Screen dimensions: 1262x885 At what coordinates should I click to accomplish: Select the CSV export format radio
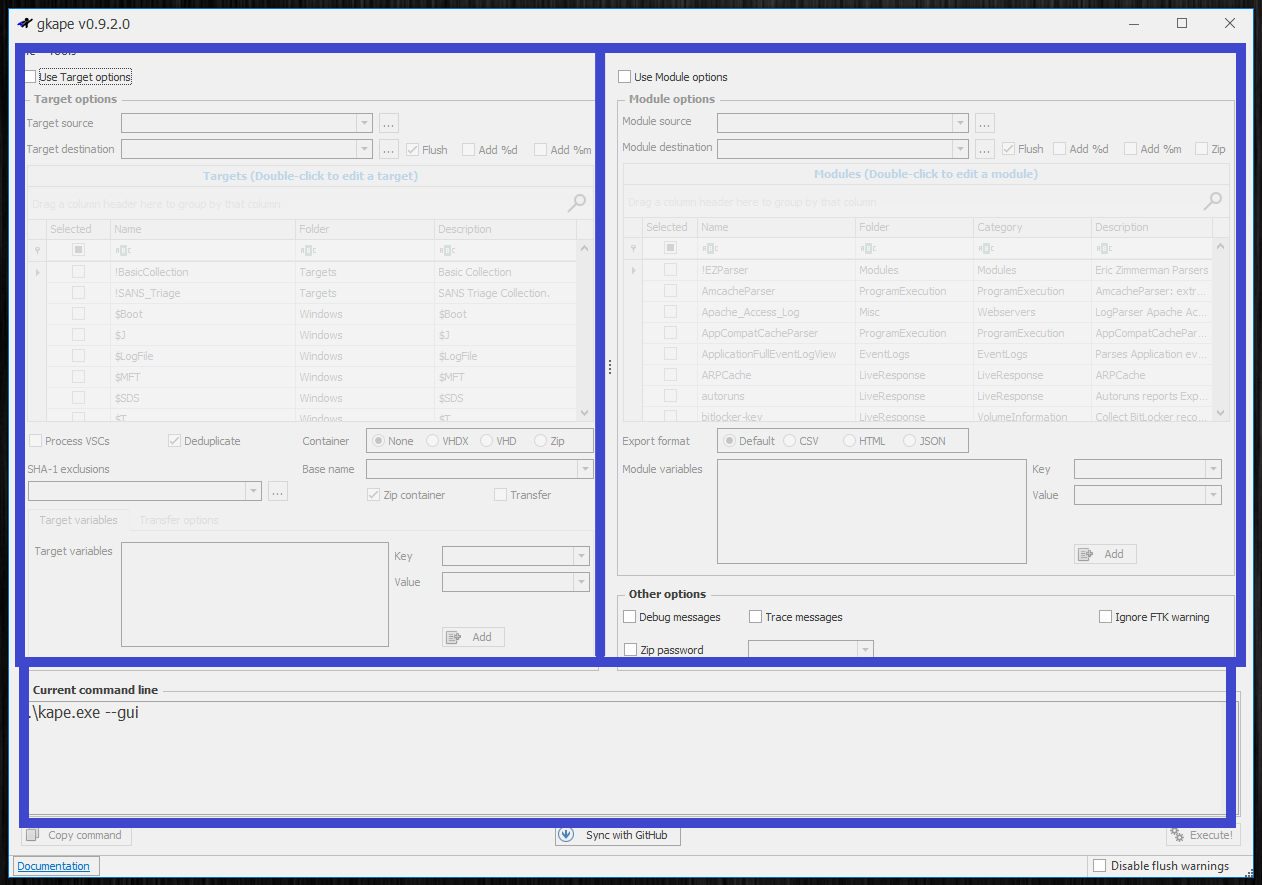790,441
